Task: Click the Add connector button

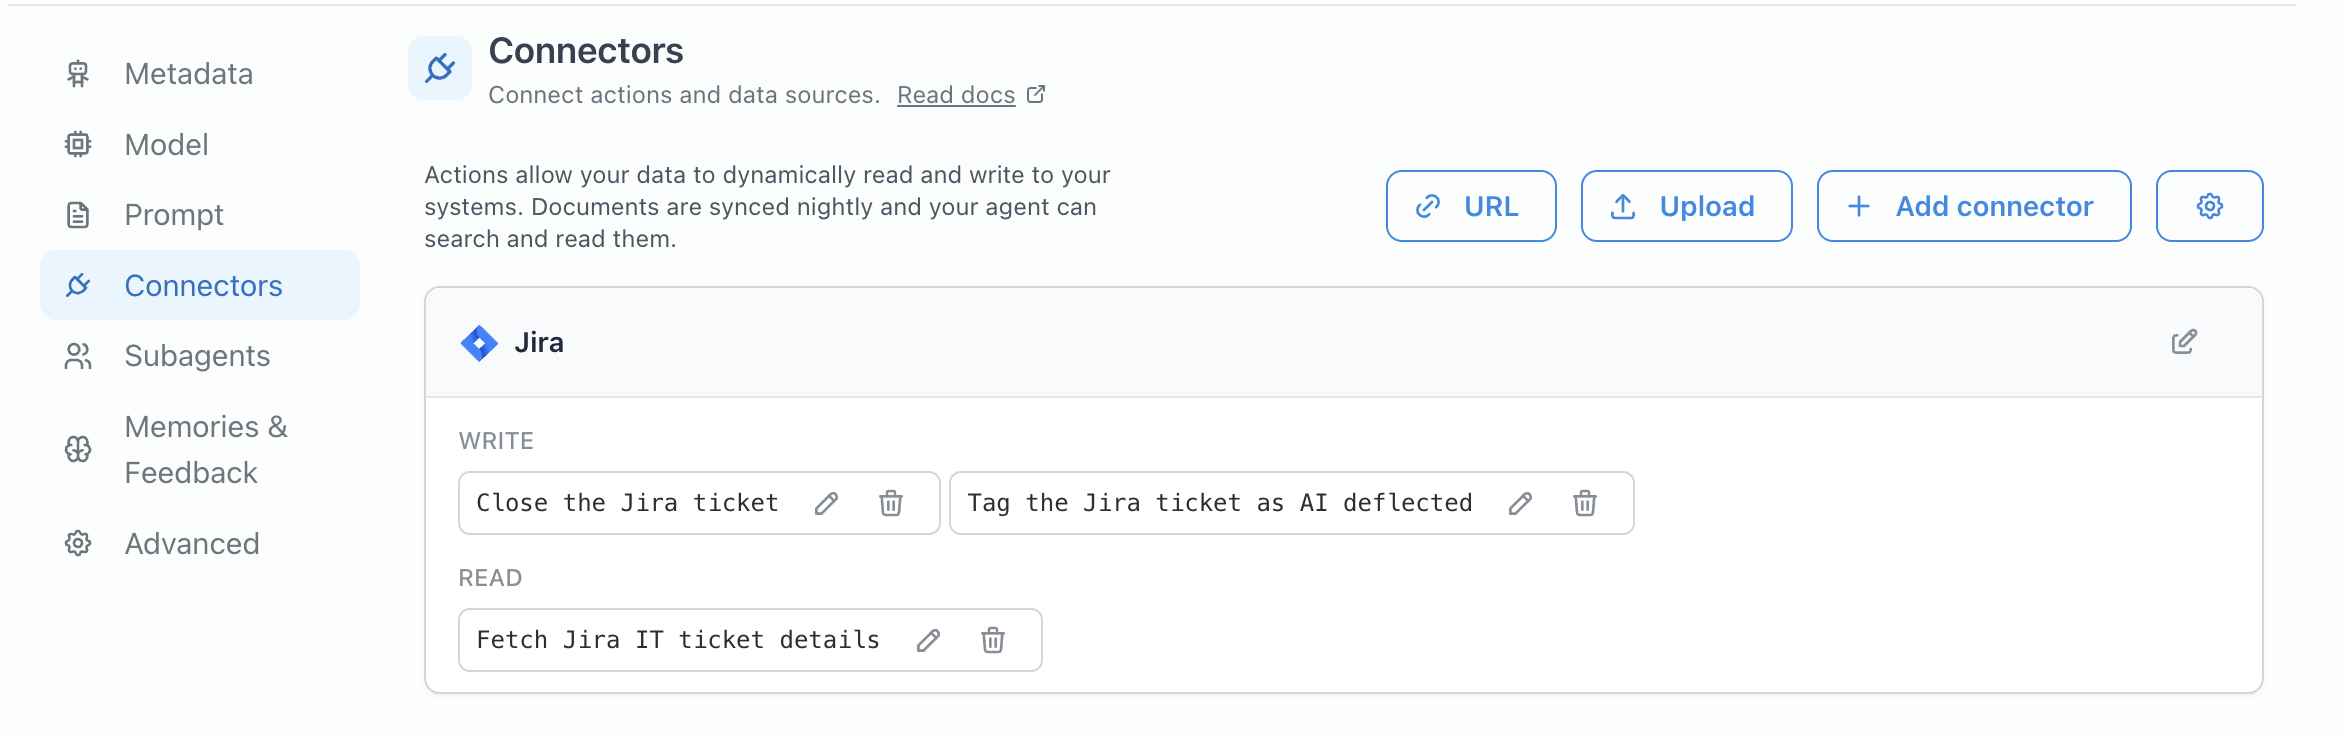Action: (1974, 206)
